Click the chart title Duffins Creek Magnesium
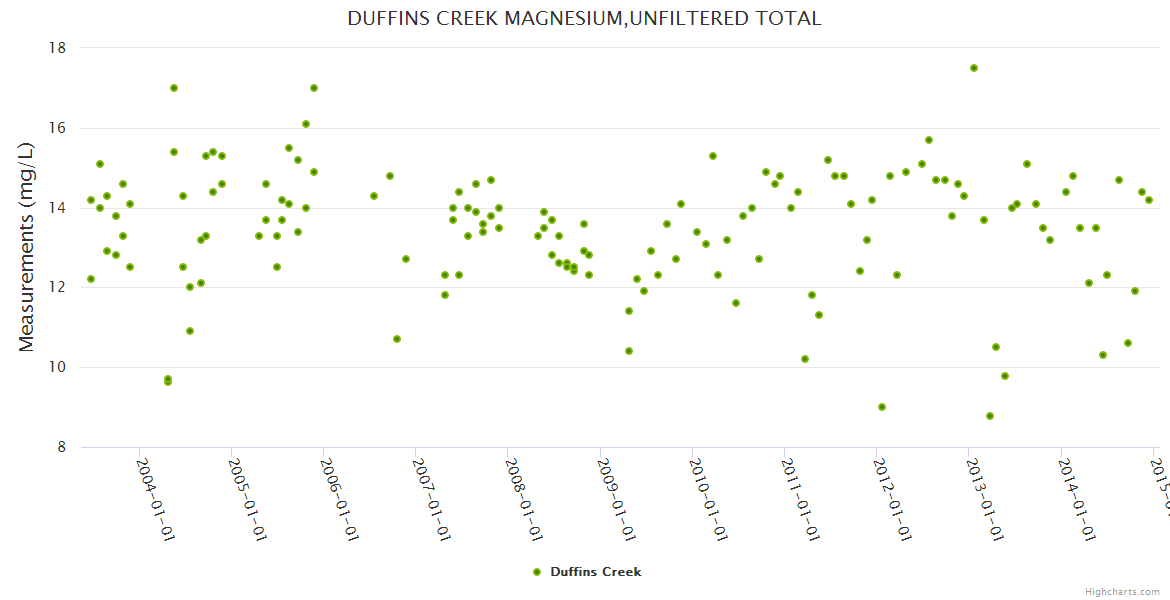1170x600 pixels. point(584,18)
